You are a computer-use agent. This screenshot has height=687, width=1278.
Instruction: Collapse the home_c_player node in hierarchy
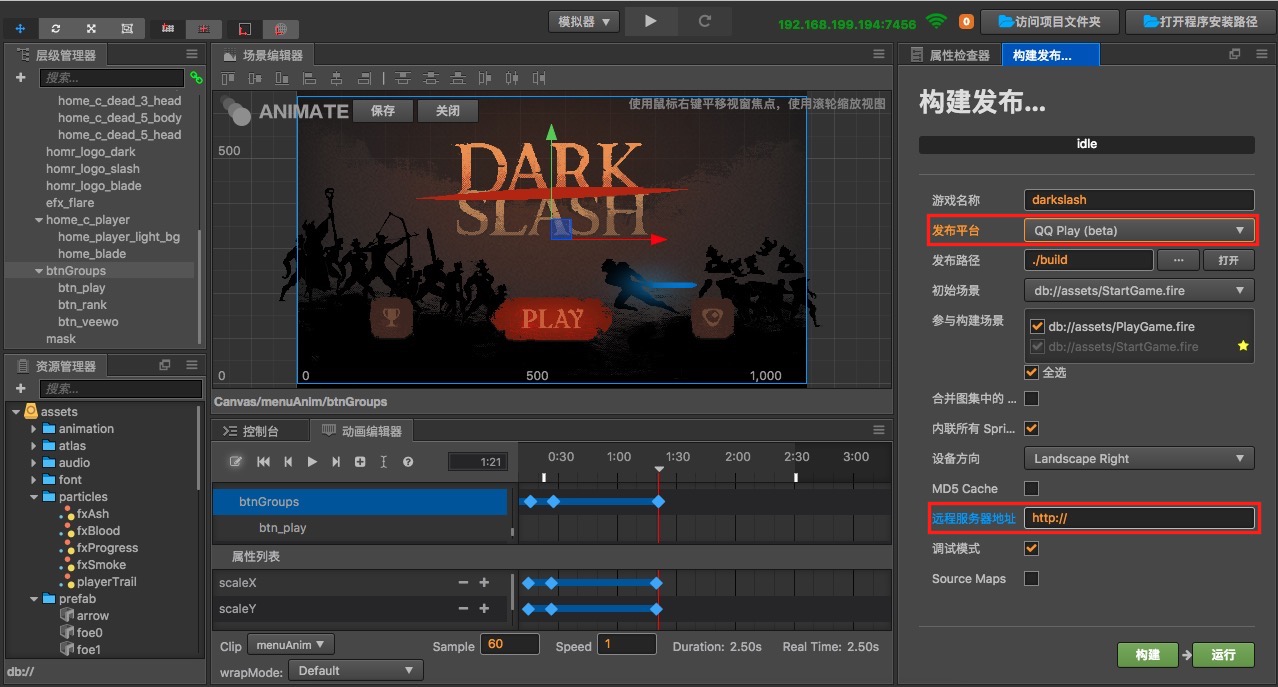pos(39,220)
